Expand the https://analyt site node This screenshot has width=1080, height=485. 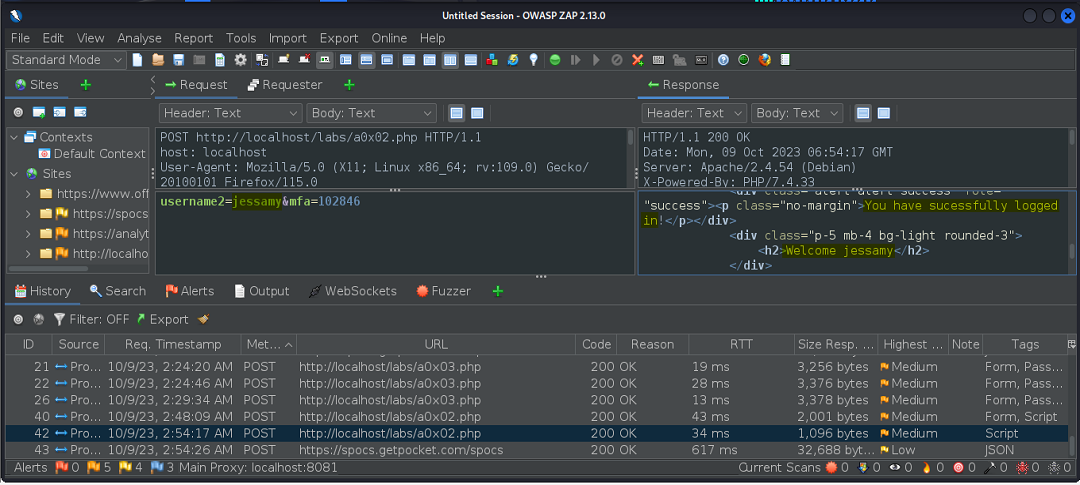coord(28,234)
